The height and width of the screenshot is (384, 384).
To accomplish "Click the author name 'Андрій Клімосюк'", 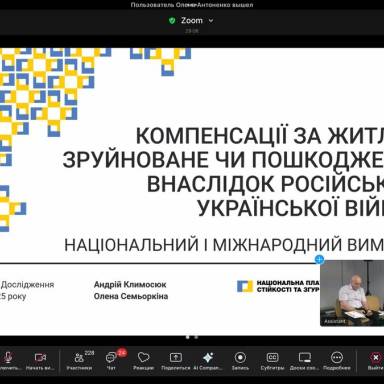I will pyautogui.click(x=130, y=285).
